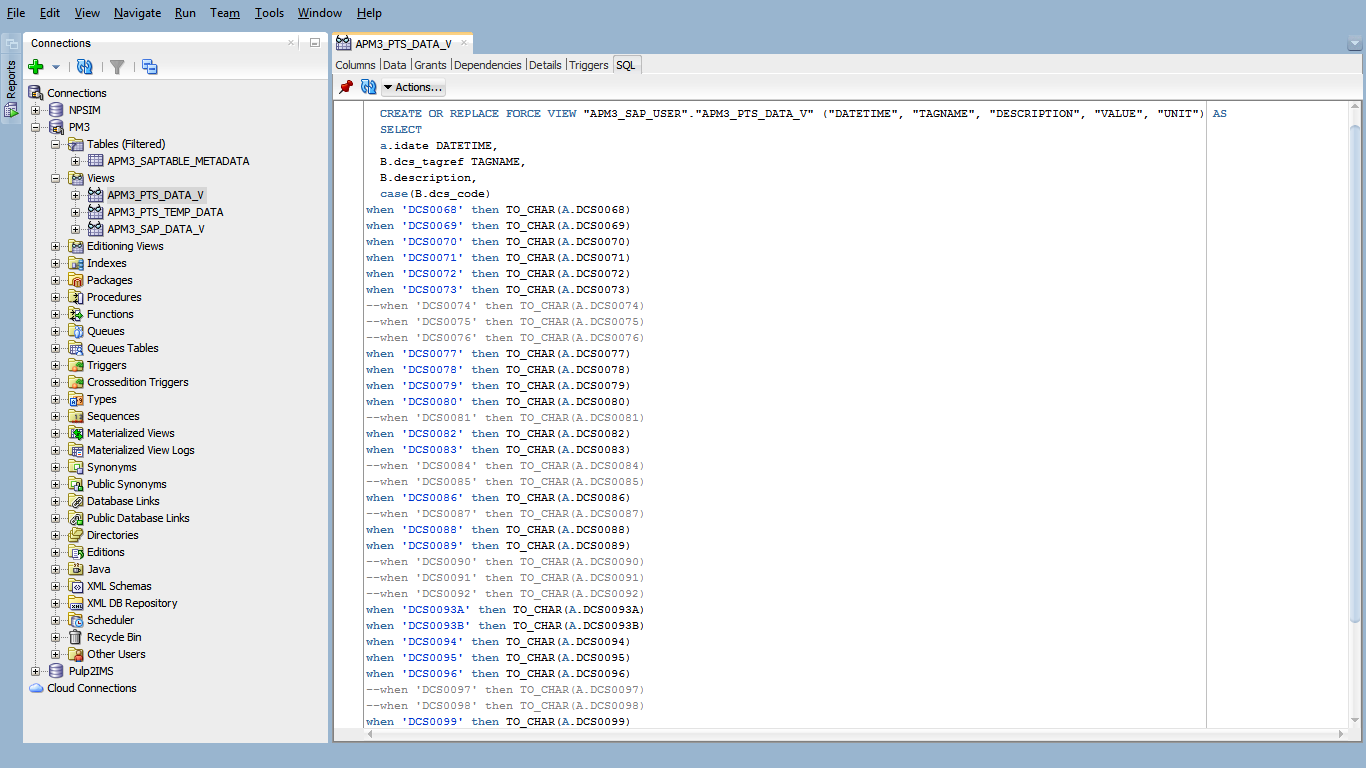Open the Schema Browser icon
Screen dimensions: 1366x768
(x=149, y=67)
